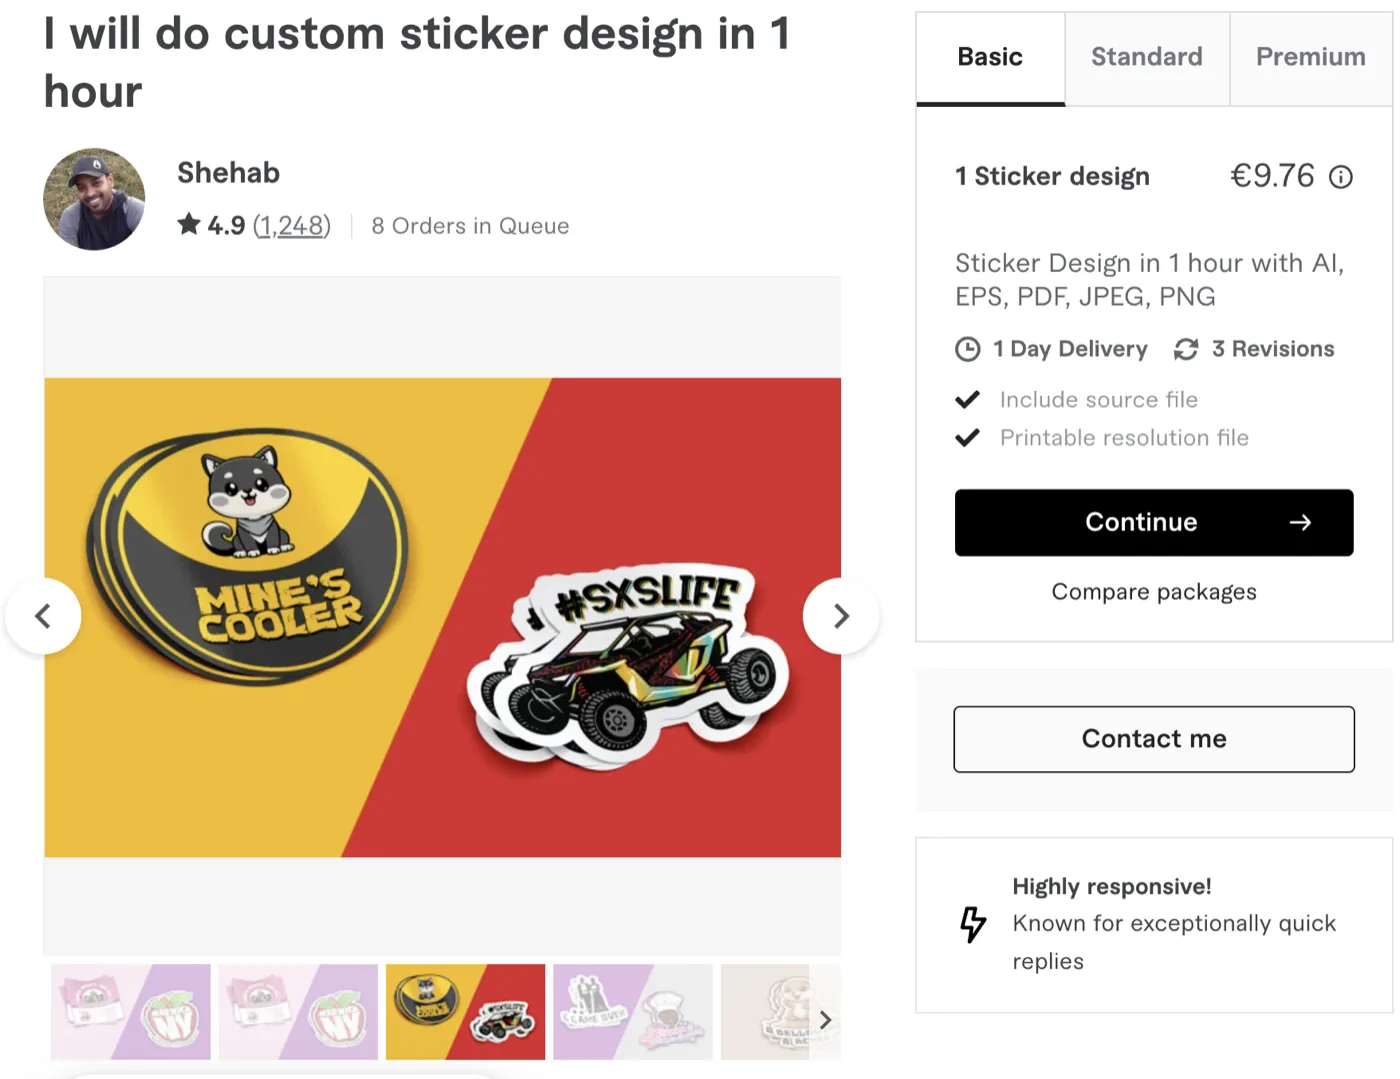Select the yellow-red sticker gallery thumbnail
This screenshot has width=1400, height=1079.
465,1011
